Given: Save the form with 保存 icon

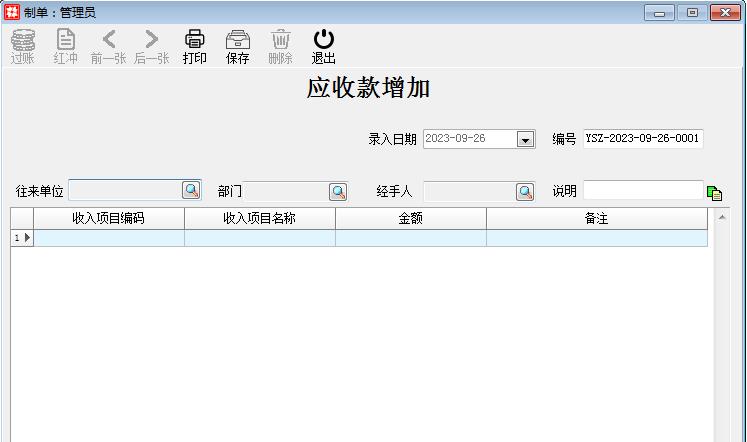Looking at the screenshot, I should tap(238, 46).
